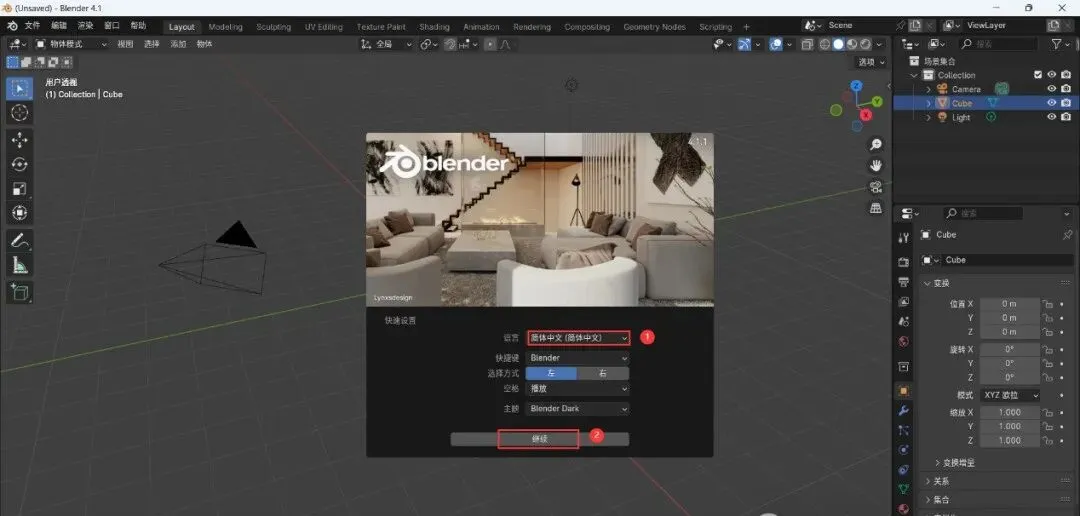Toggle proportional editing button

[490, 44]
